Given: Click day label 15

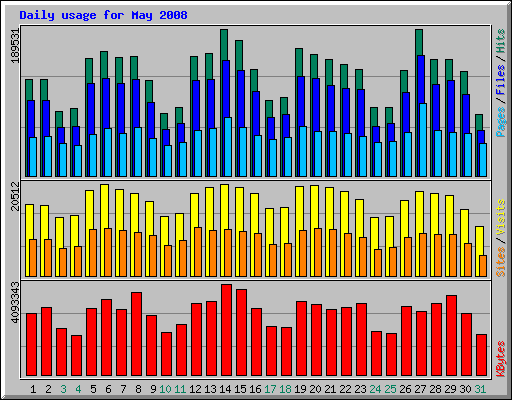Looking at the screenshot, I should [x=240, y=389].
